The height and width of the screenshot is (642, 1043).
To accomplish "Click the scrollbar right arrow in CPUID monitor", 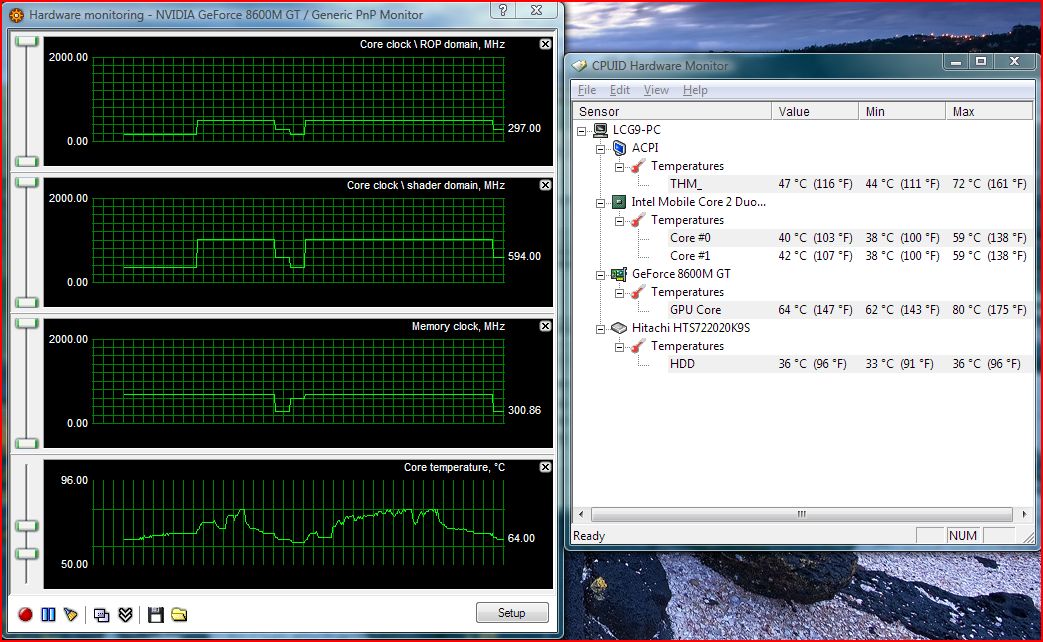I will tap(1024, 514).
